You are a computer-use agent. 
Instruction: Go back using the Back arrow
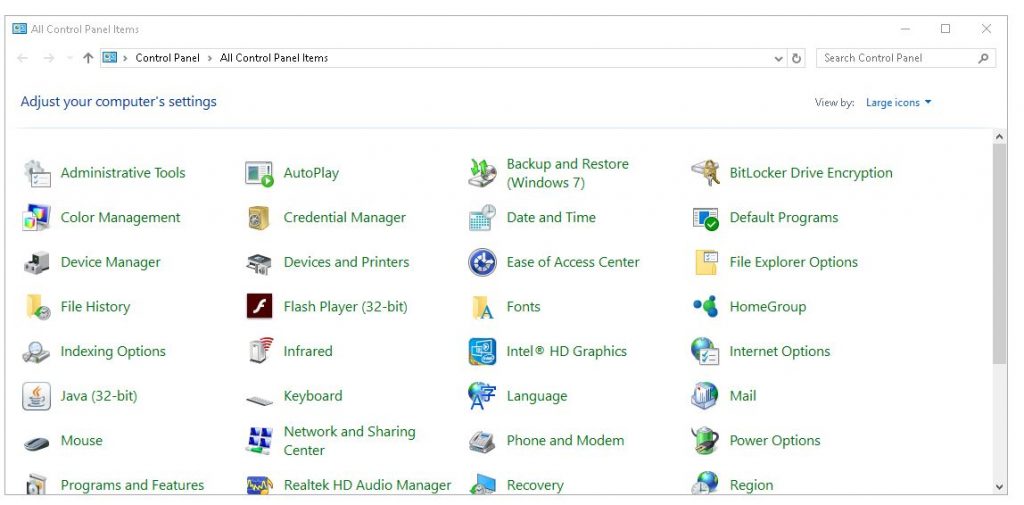coord(23,58)
